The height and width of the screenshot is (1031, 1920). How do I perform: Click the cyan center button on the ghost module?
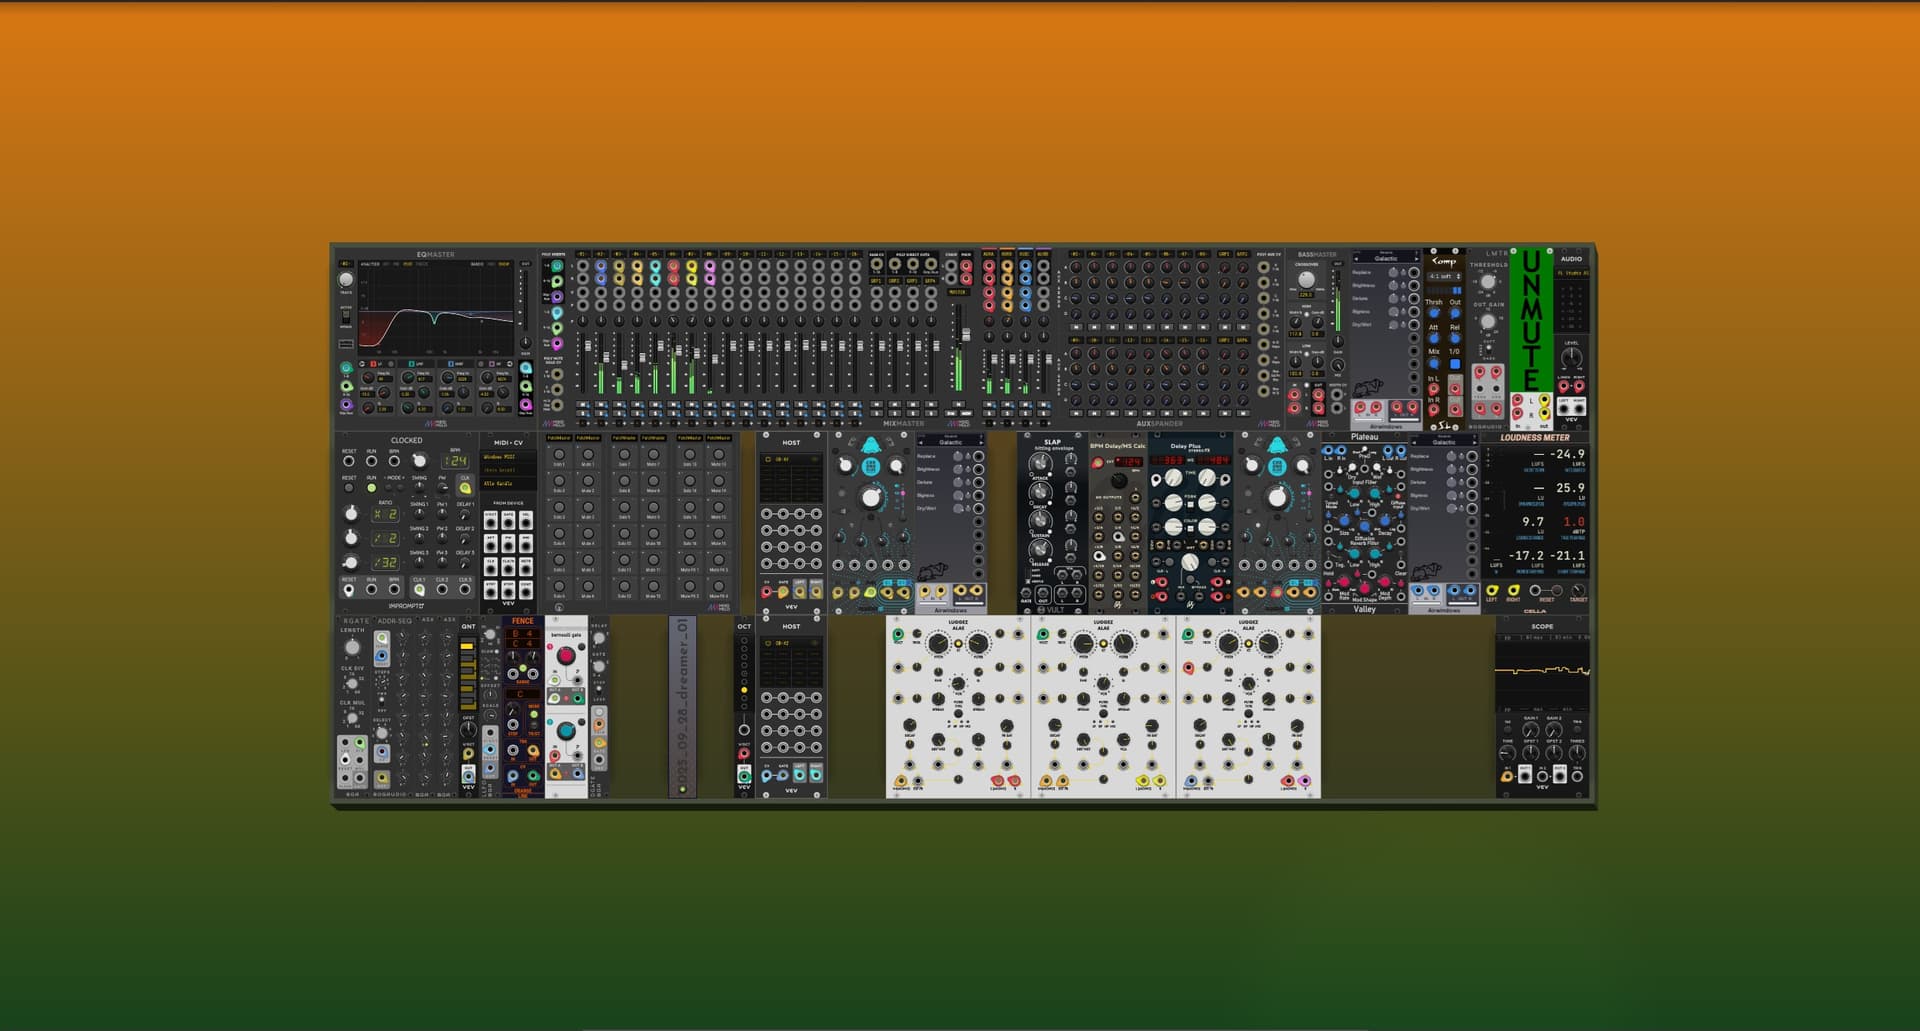[871, 467]
